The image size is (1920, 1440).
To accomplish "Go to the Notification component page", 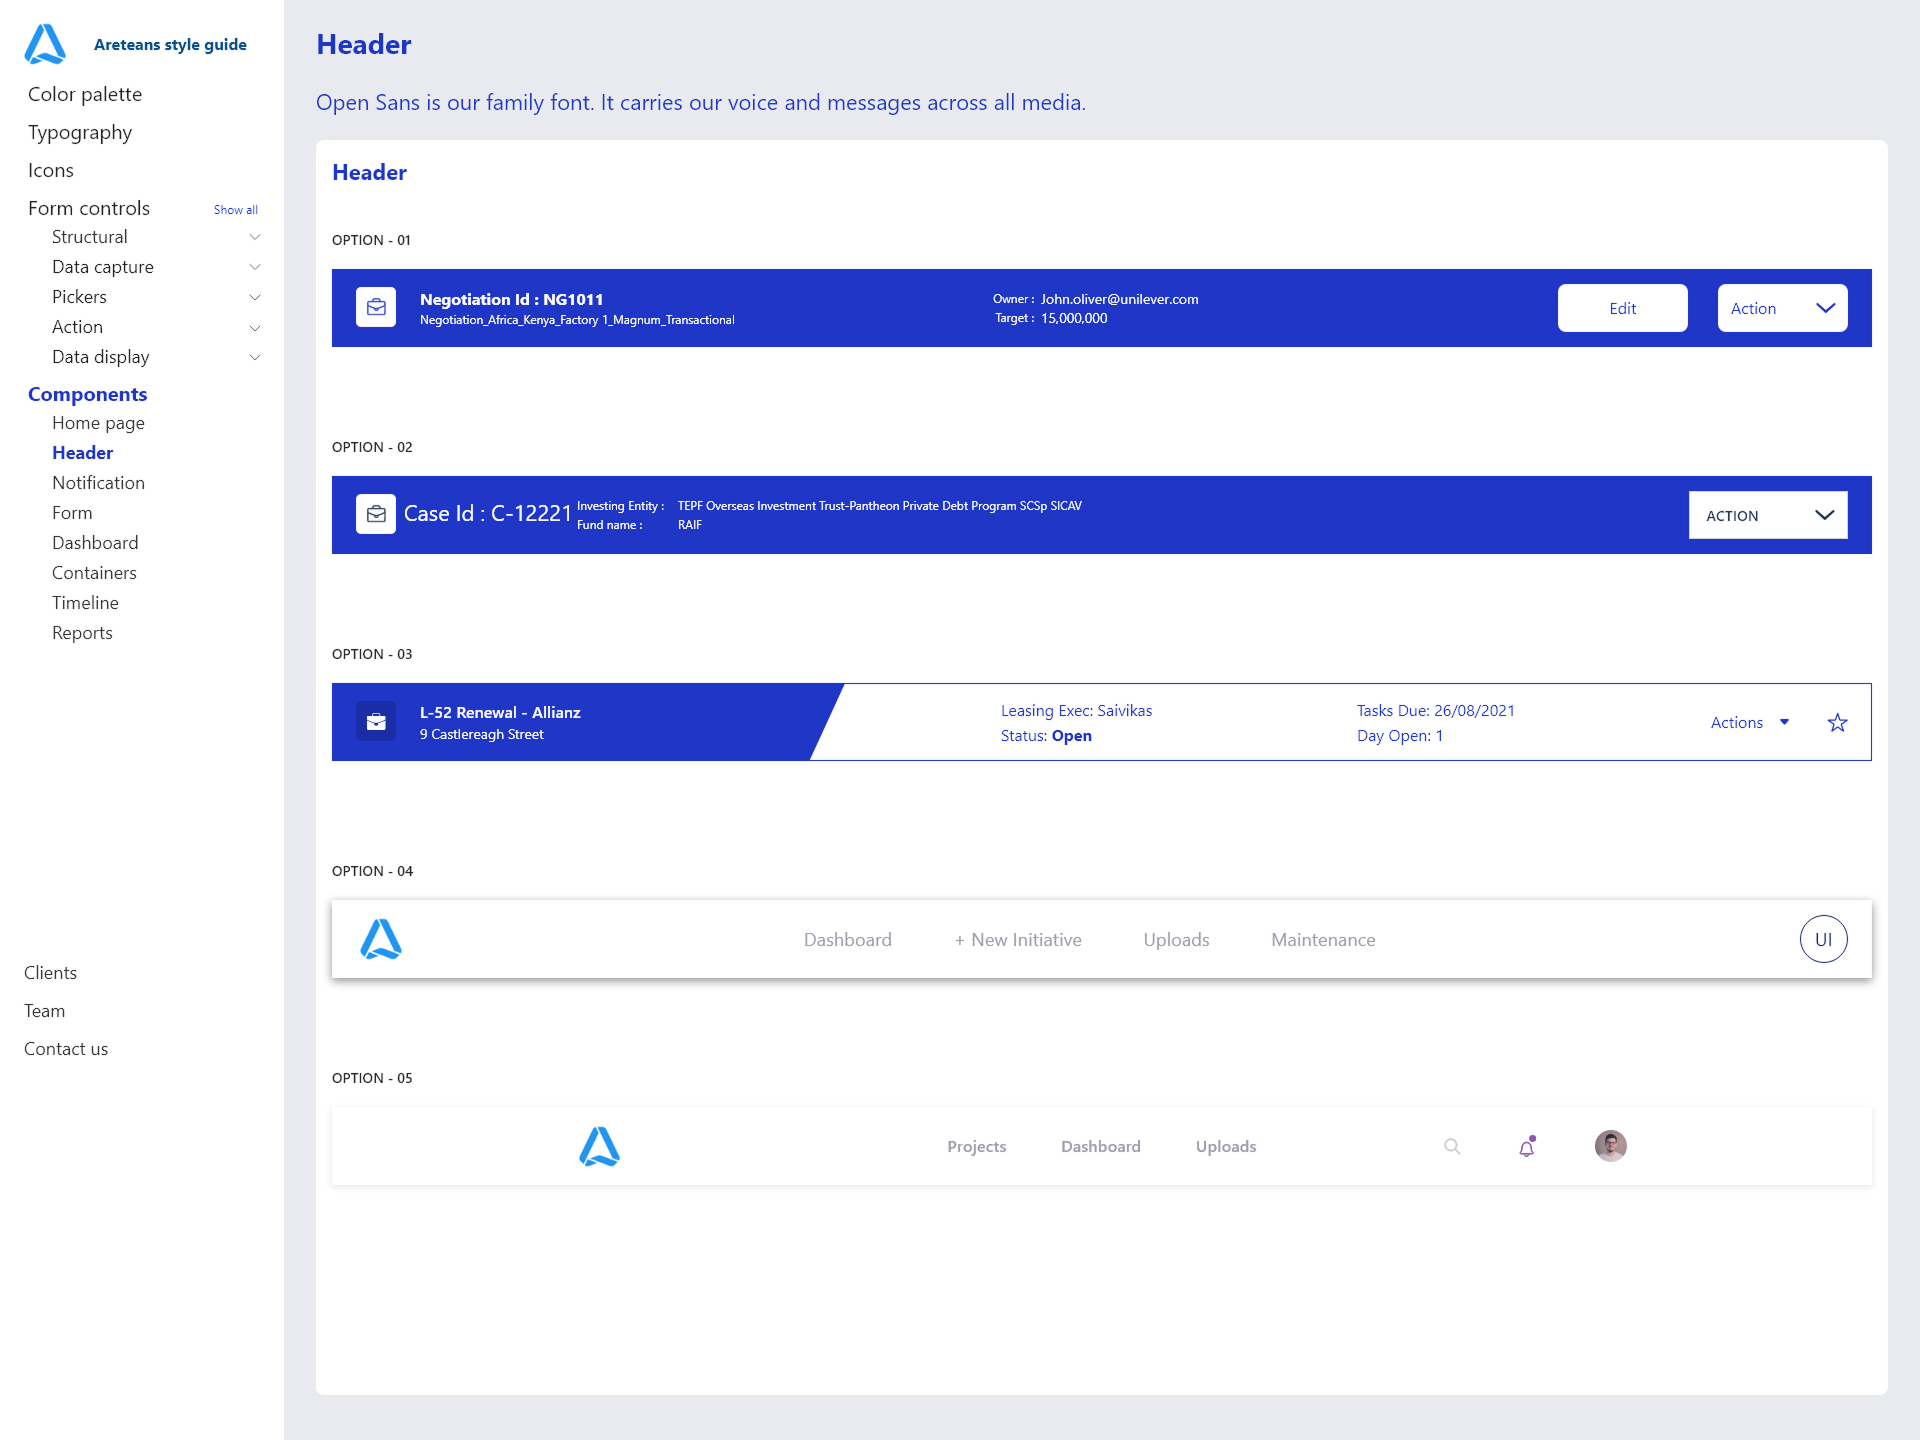I will (x=98, y=483).
